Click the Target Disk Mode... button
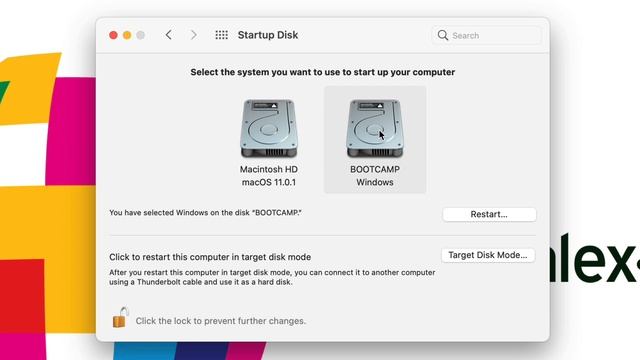Image resolution: width=640 pixels, height=360 pixels. (x=488, y=255)
